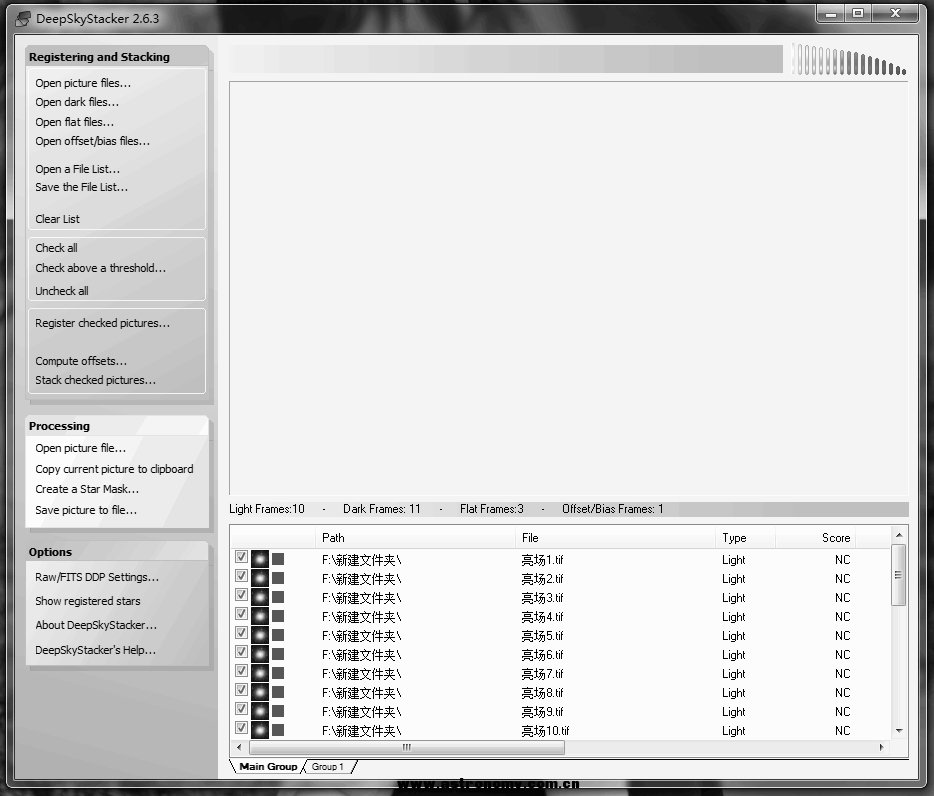Viewport: 934px width, 796px height.
Task: Click the star thumbnail icon for 亮场4.tif
Action: (x=260, y=617)
